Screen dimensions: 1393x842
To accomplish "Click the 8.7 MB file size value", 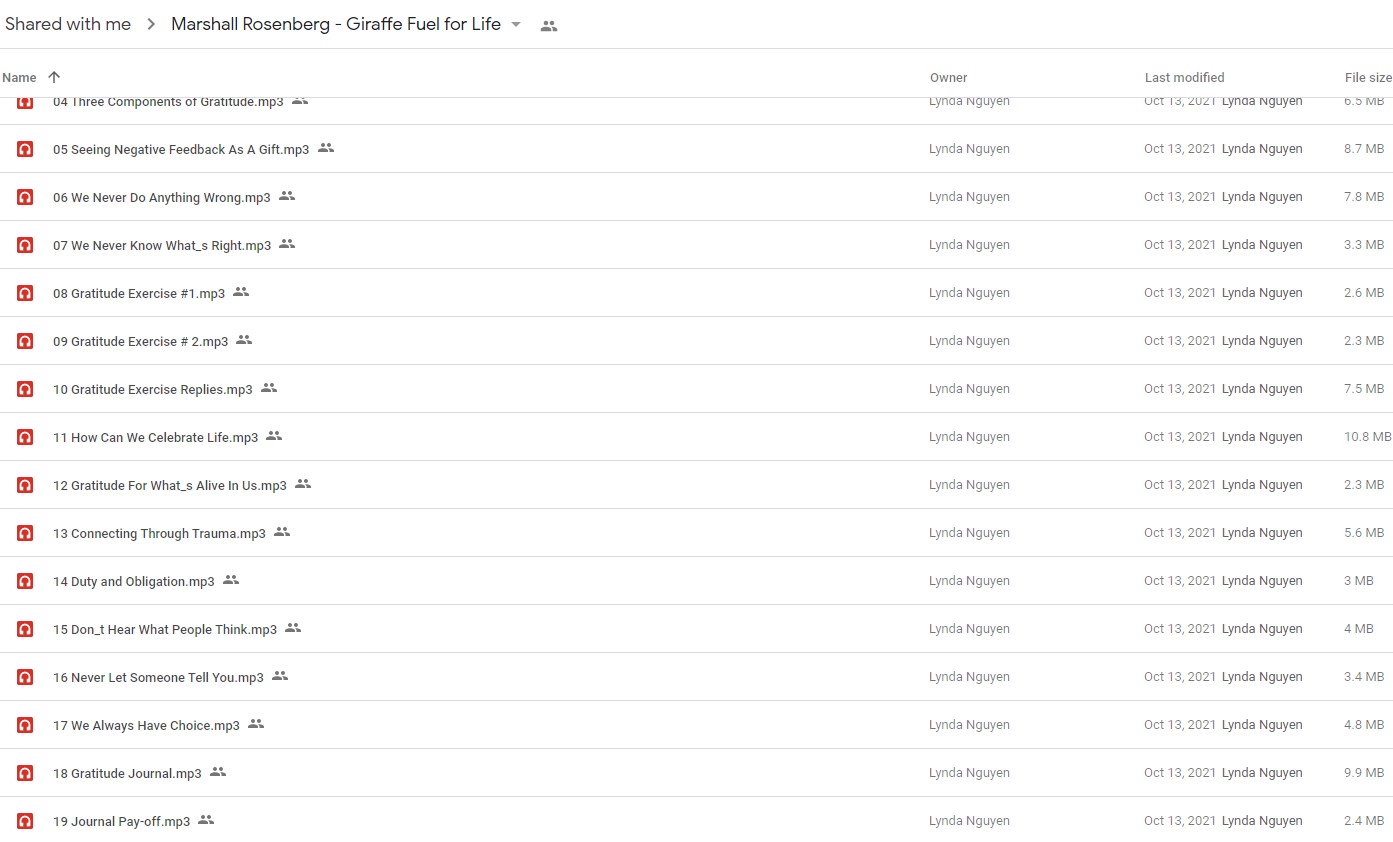I will pyautogui.click(x=1364, y=149).
